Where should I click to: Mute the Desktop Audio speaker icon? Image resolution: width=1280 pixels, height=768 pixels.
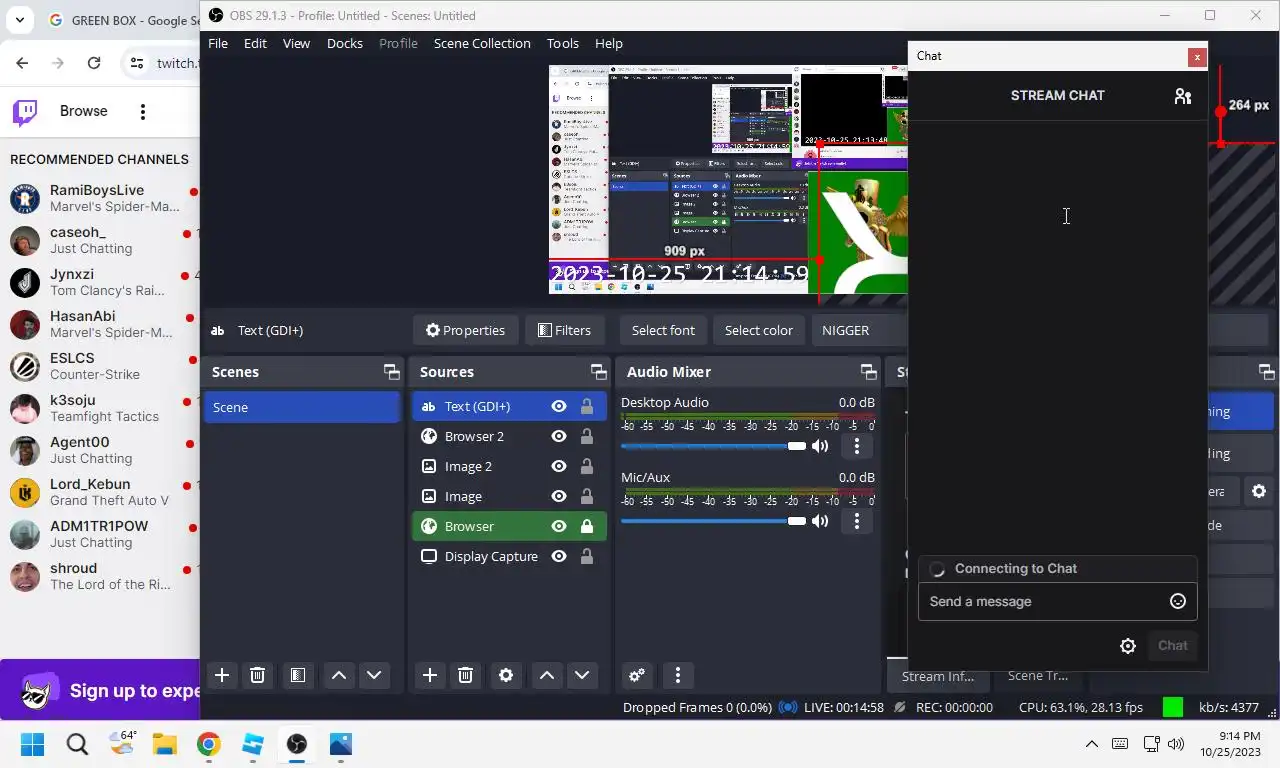[820, 446]
